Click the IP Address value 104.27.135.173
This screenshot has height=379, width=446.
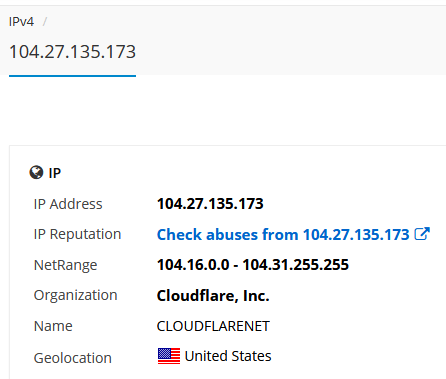(x=210, y=204)
